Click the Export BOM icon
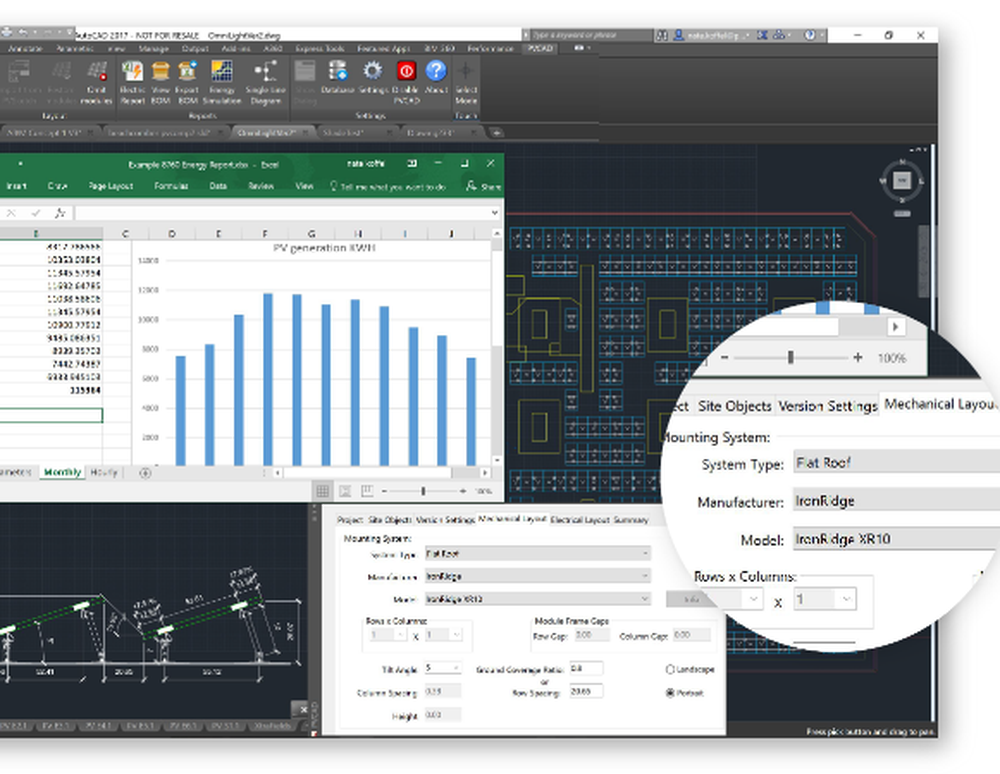Screen dimensions: 1000x774 [188, 71]
